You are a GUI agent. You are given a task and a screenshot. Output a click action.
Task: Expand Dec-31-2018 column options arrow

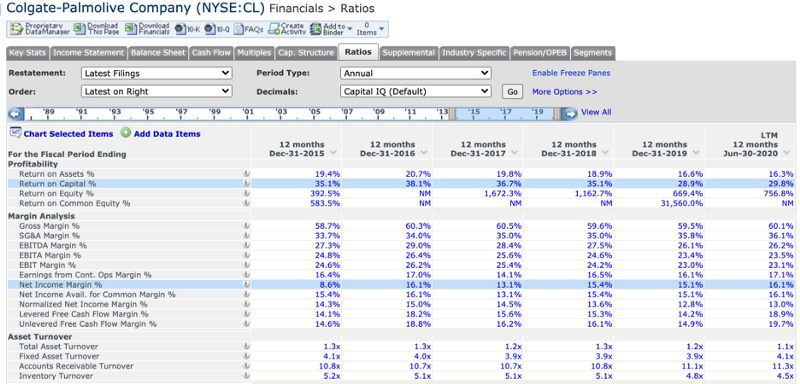click(x=605, y=153)
